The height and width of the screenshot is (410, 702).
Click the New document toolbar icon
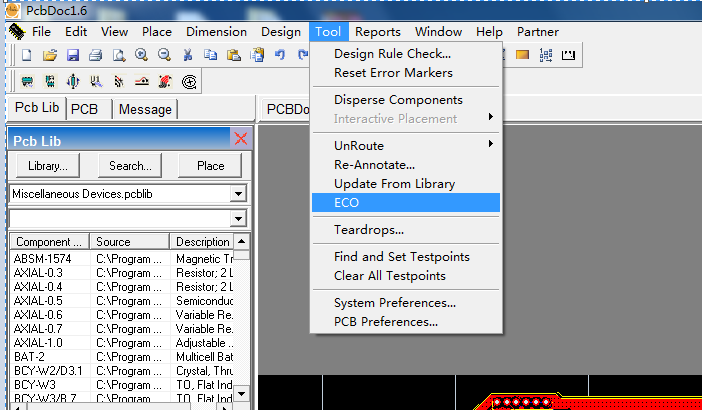coord(27,55)
